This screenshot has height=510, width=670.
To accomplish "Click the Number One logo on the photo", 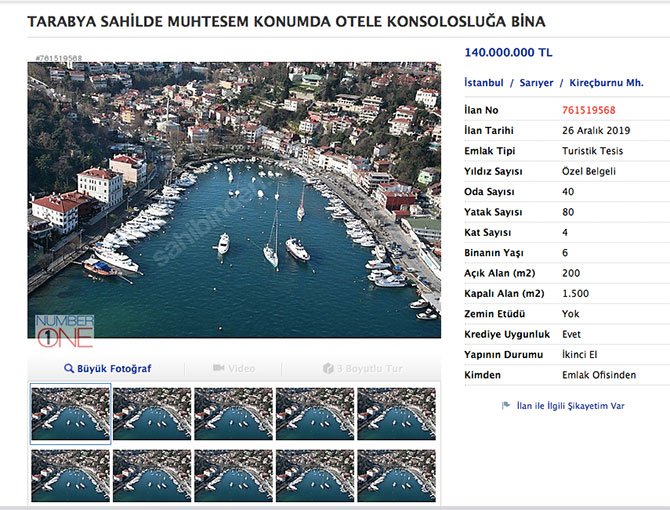I will [65, 330].
